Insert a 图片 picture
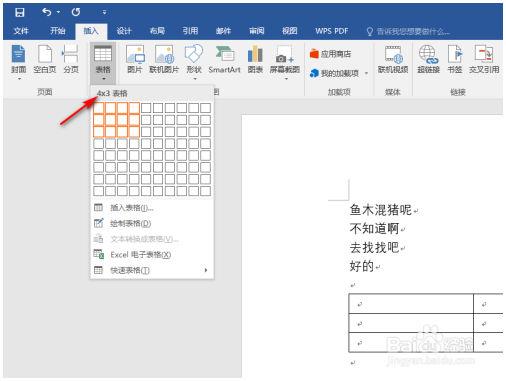506x381 pixels. click(x=135, y=59)
